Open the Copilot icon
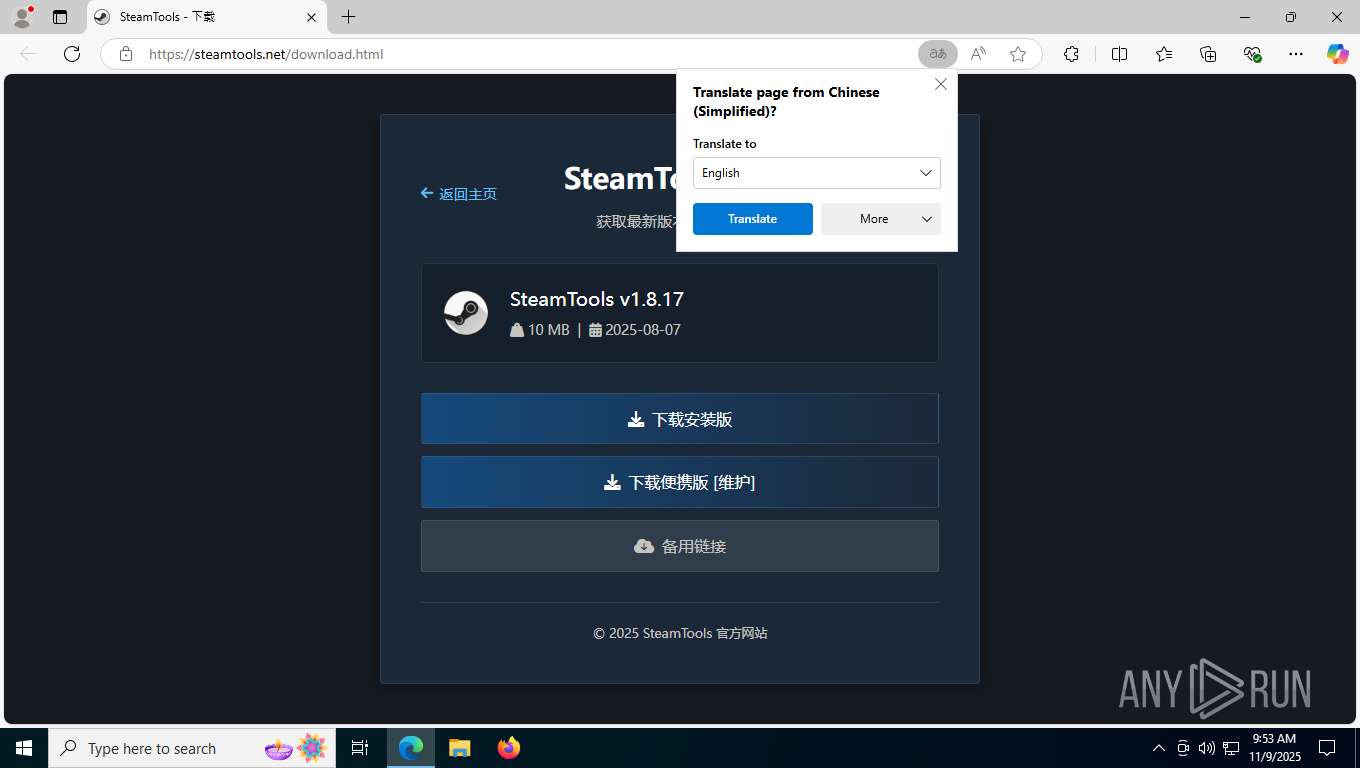 [x=1337, y=54]
